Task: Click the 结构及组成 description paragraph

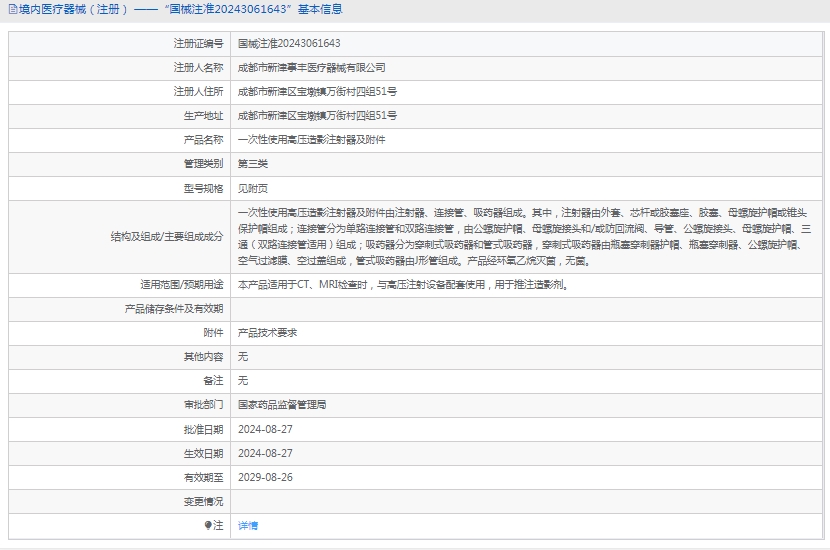Action: pos(520,237)
